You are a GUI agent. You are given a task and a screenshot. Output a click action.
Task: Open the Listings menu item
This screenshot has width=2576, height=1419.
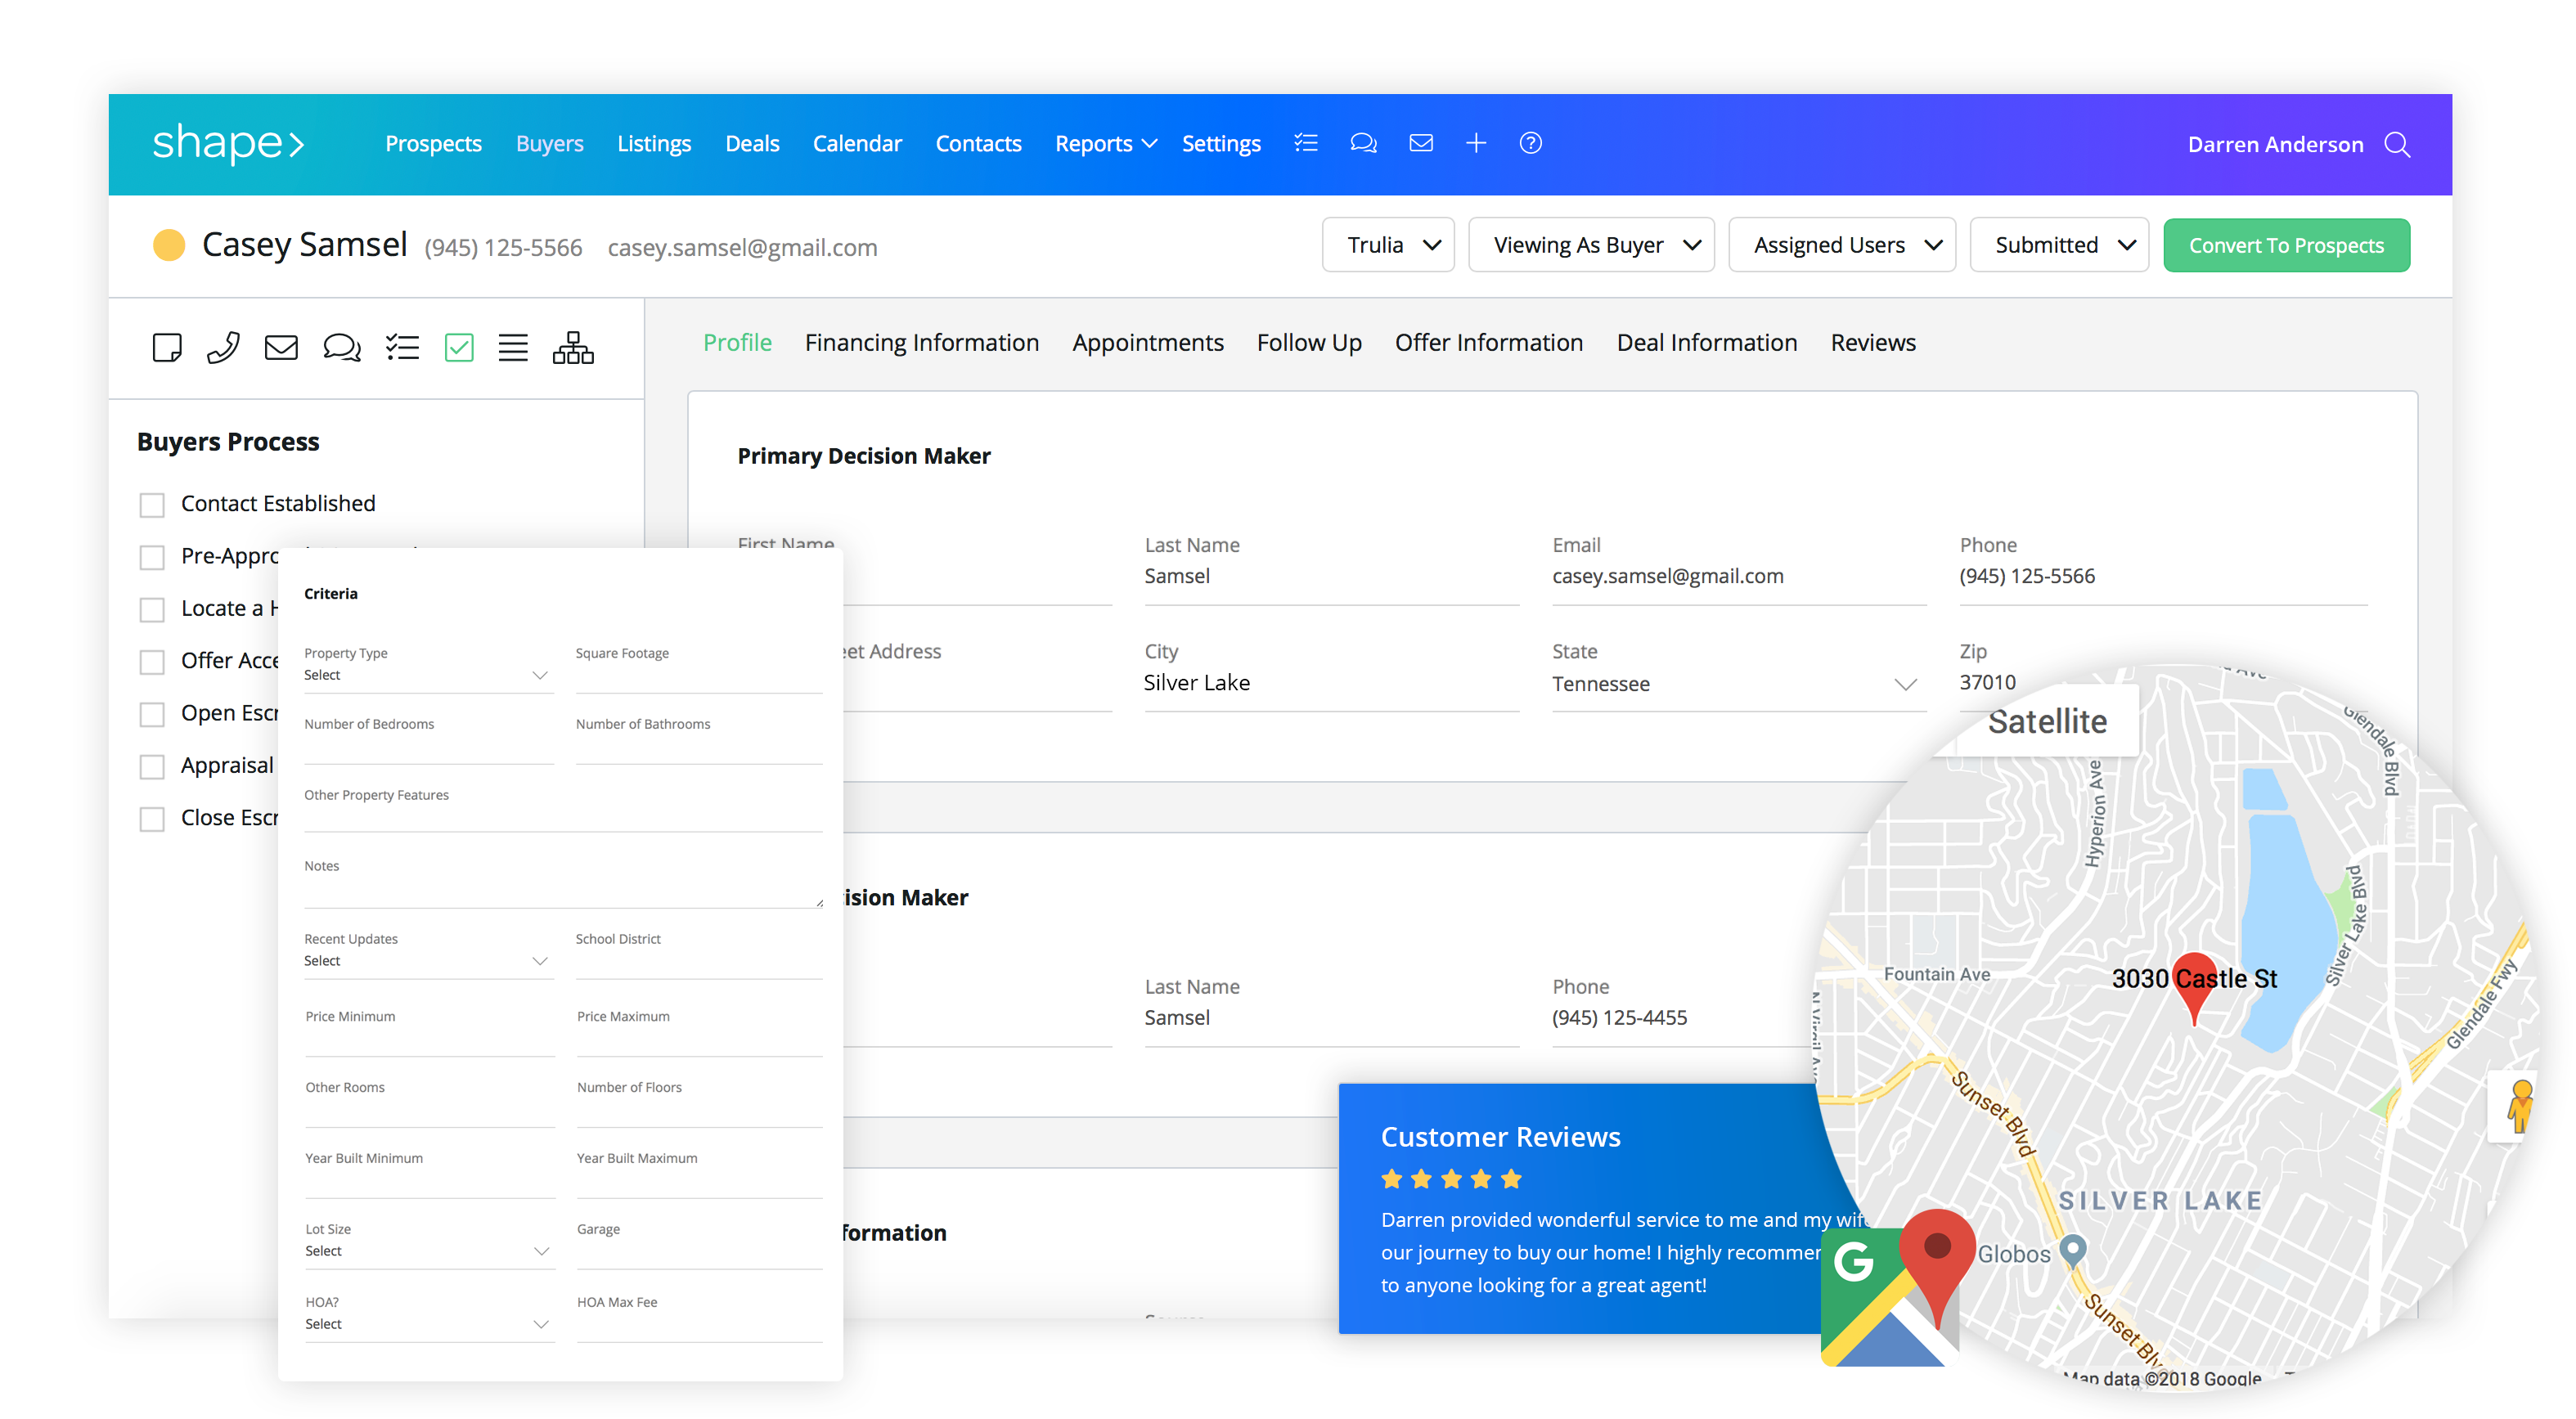pyautogui.click(x=653, y=144)
